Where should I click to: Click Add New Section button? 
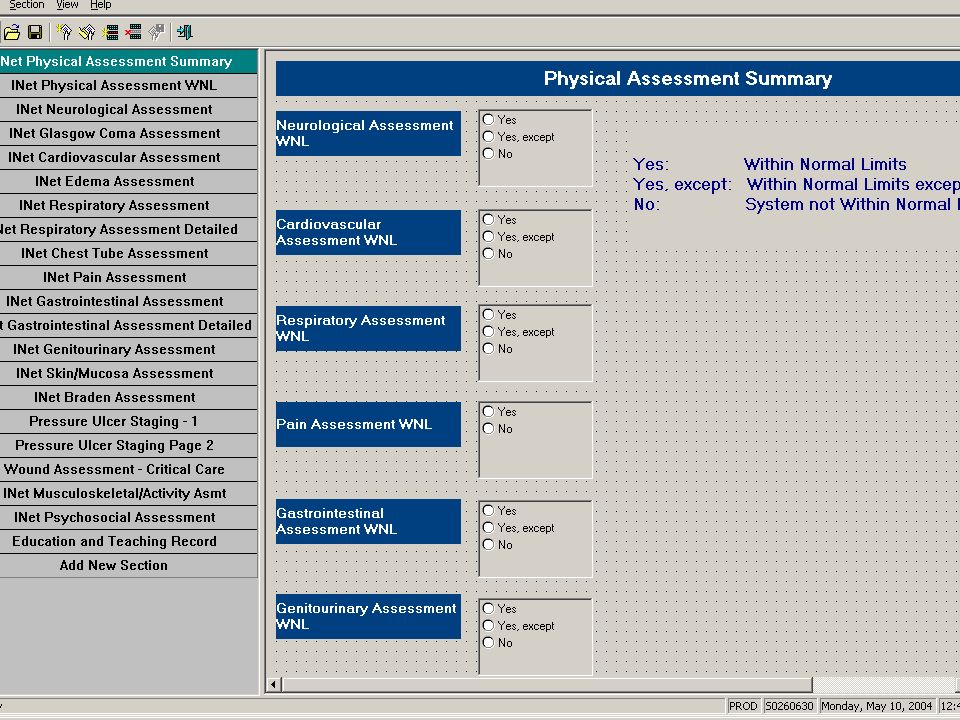pos(129,565)
